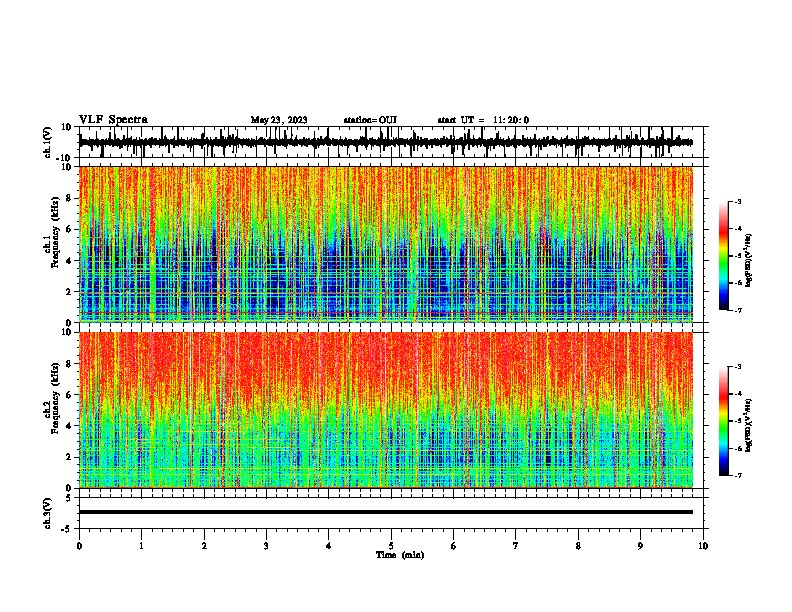Image resolution: width=792 pixels, height=612 pixels.
Task: Click time axis tick label "7"
Action: pyautogui.click(x=516, y=546)
